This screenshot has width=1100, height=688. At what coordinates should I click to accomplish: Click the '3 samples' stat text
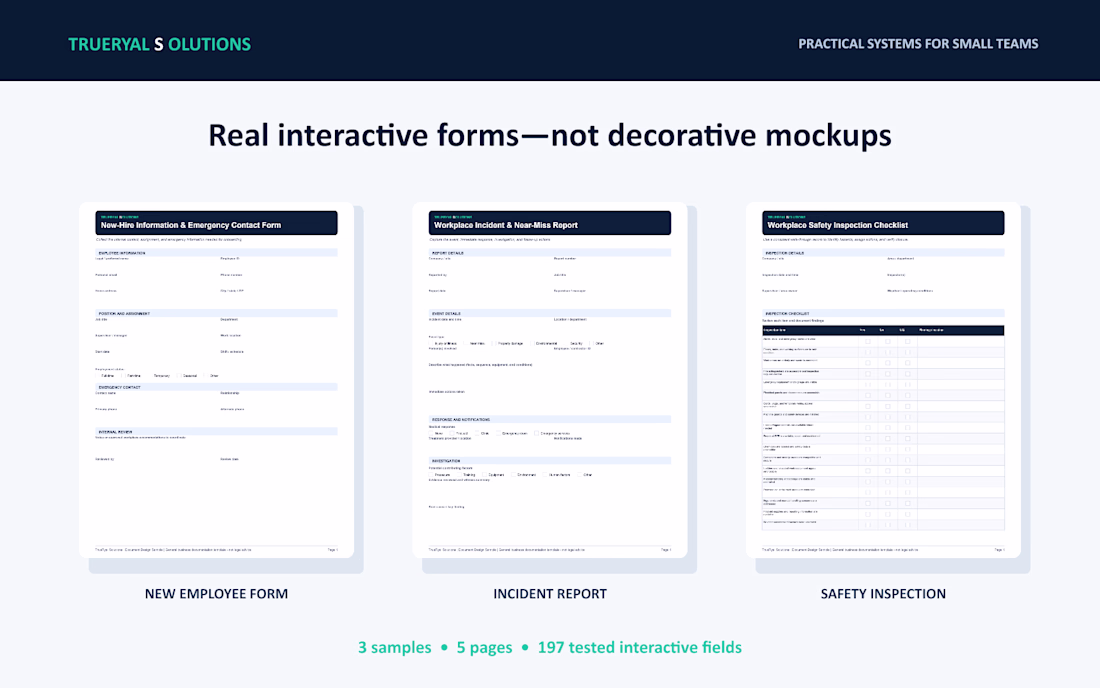coord(394,647)
